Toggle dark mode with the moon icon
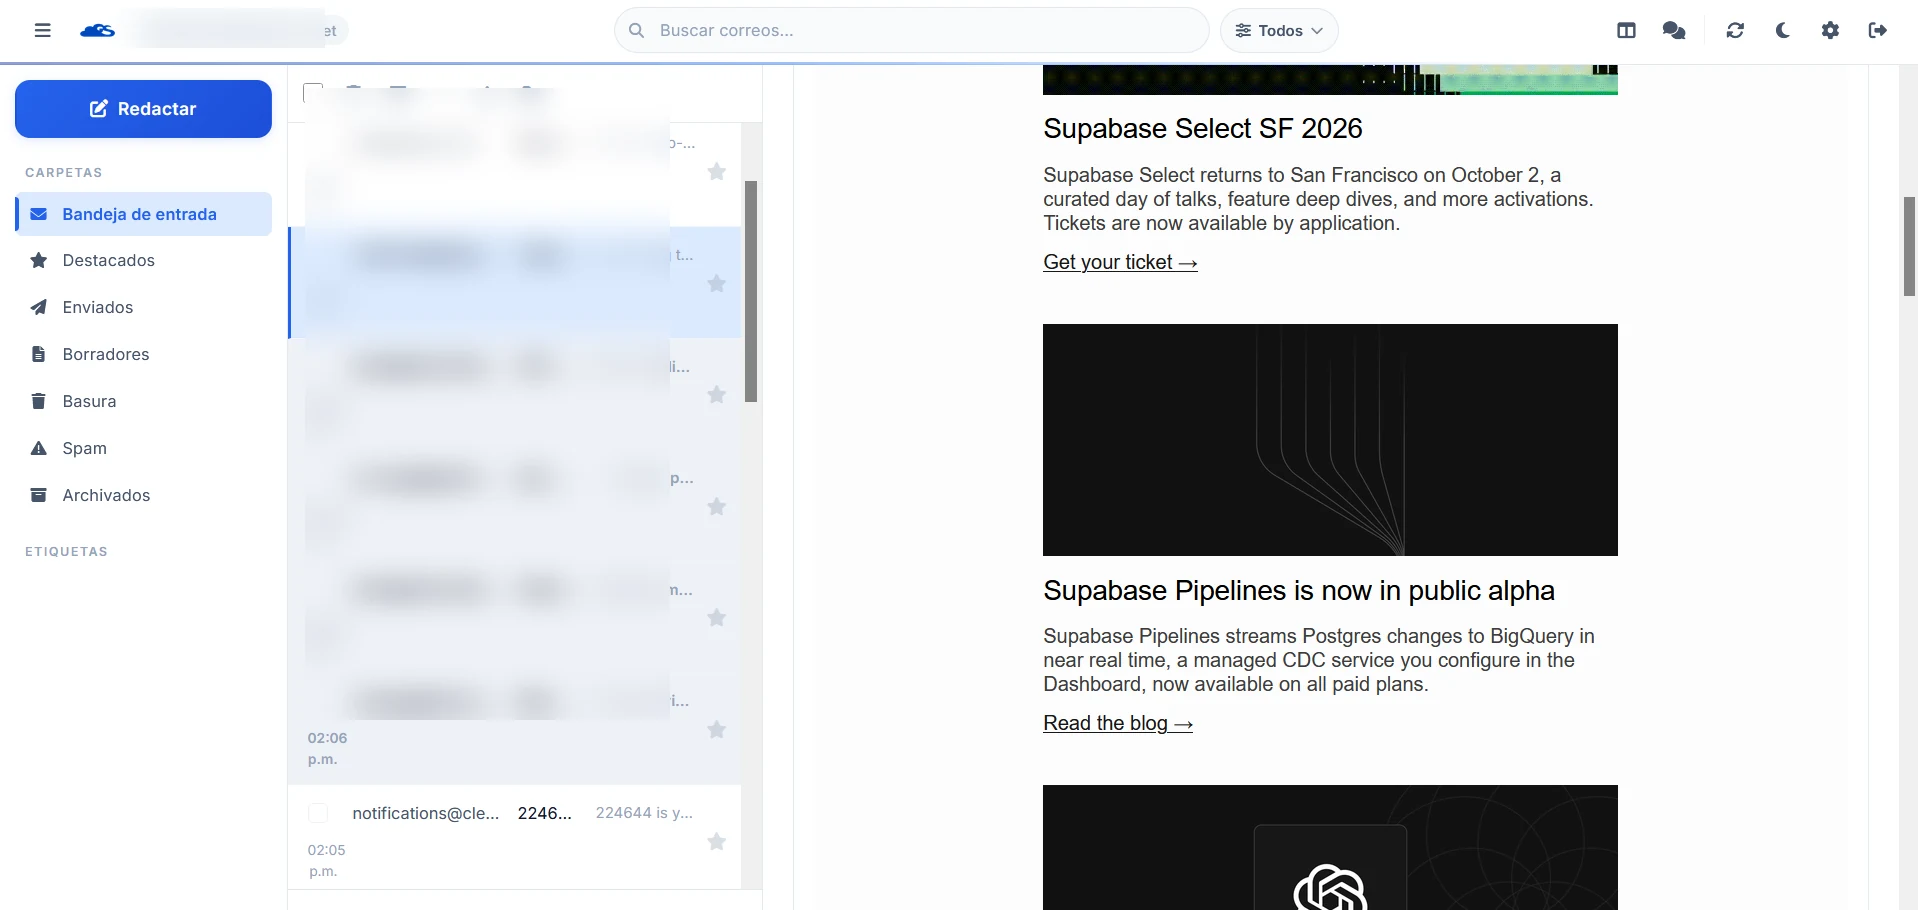Viewport: 1918px width, 910px height. (x=1782, y=30)
